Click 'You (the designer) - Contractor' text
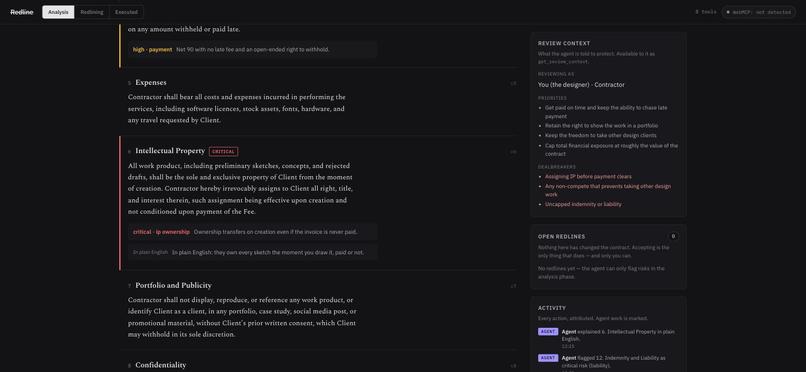The width and height of the screenshot is (806, 372). click(x=581, y=85)
